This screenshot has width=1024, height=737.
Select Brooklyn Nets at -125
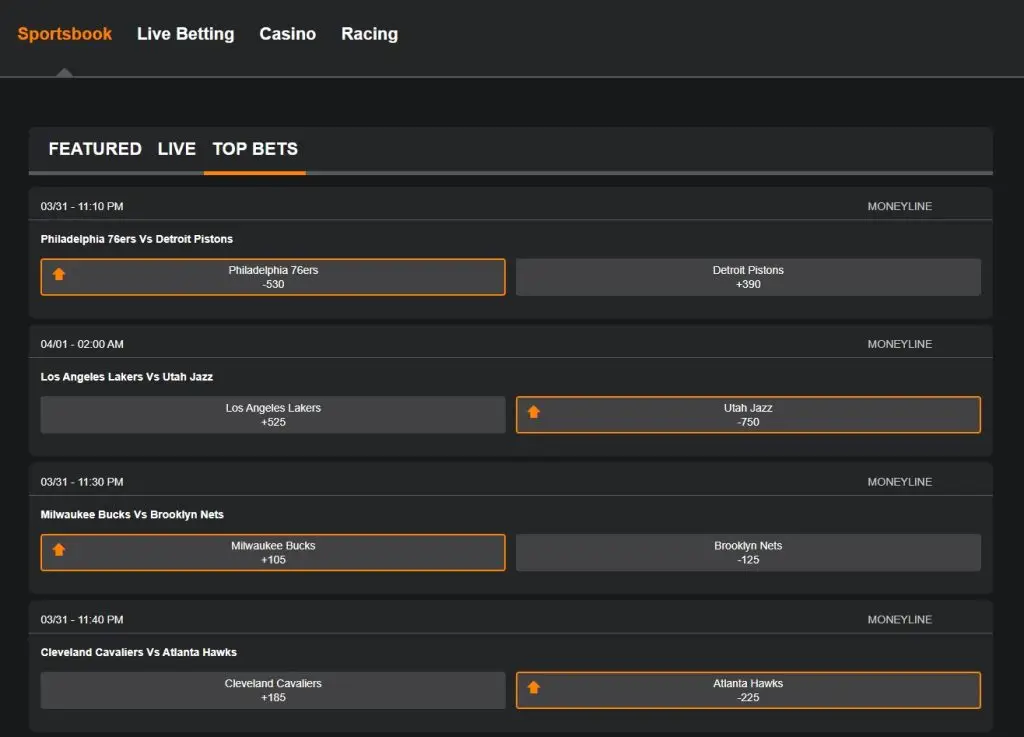[748, 552]
